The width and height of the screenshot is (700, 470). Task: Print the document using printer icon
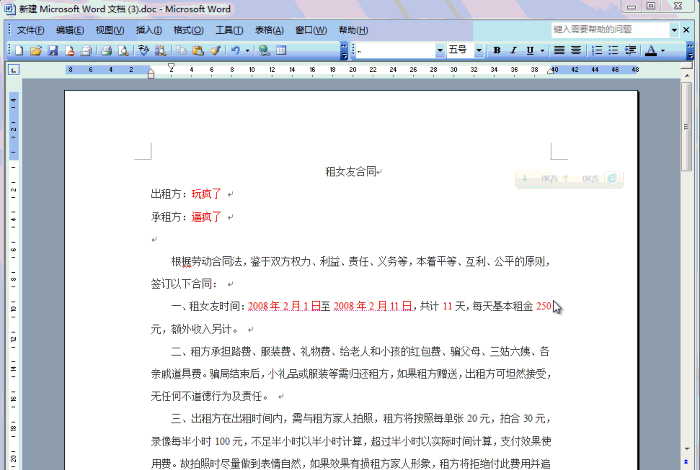[x=106, y=50]
